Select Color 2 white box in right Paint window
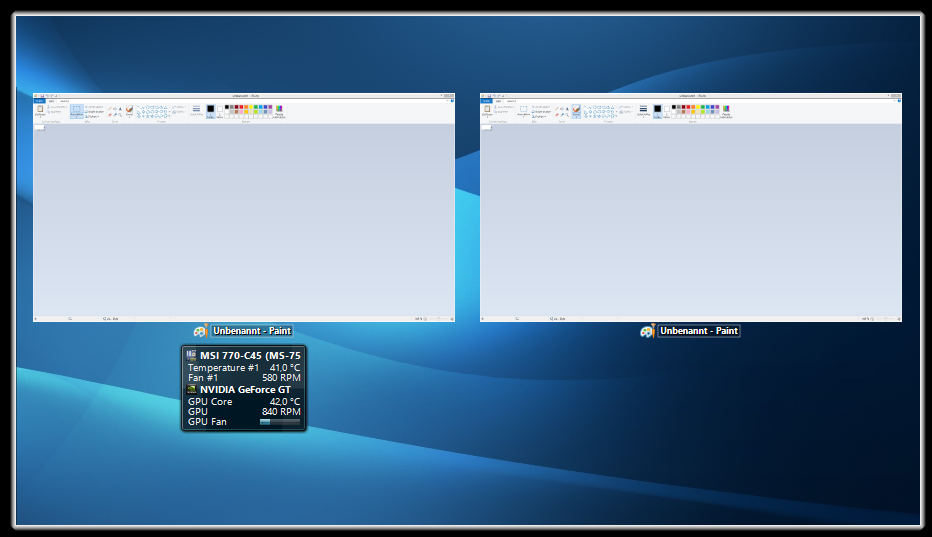This screenshot has width=932, height=537. pyautogui.click(x=665, y=110)
